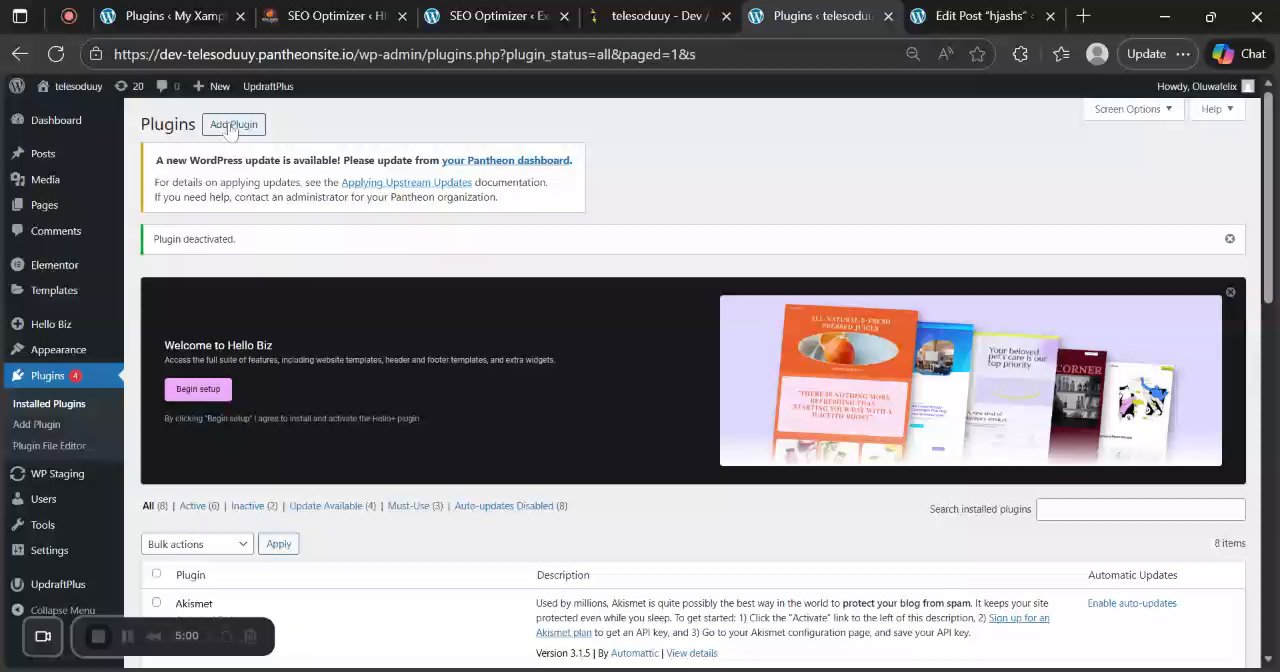1280x672 pixels.
Task: Open the Media library icon in sidebar
Action: [x=17, y=180]
